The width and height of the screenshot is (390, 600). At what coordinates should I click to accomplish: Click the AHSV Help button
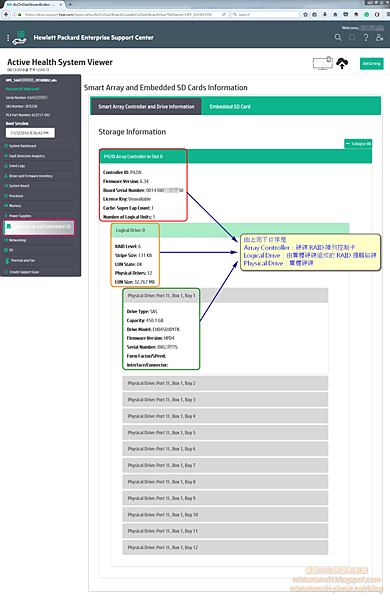point(371,64)
